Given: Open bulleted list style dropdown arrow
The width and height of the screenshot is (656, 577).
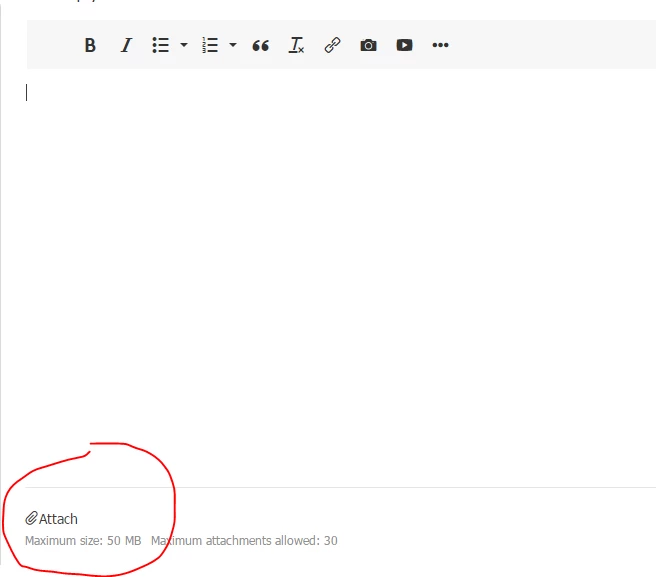Looking at the screenshot, I should coord(184,45).
